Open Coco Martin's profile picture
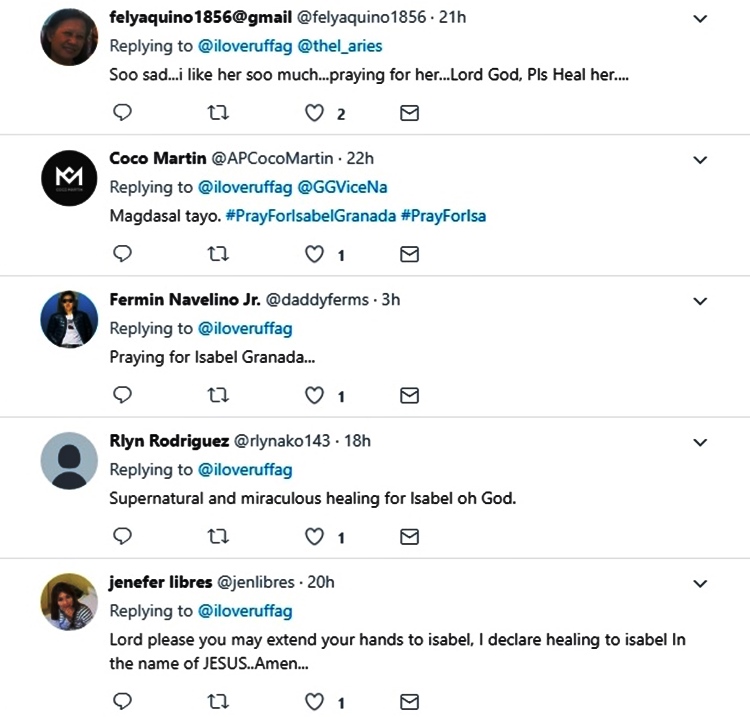750x717 pixels. click(69, 179)
